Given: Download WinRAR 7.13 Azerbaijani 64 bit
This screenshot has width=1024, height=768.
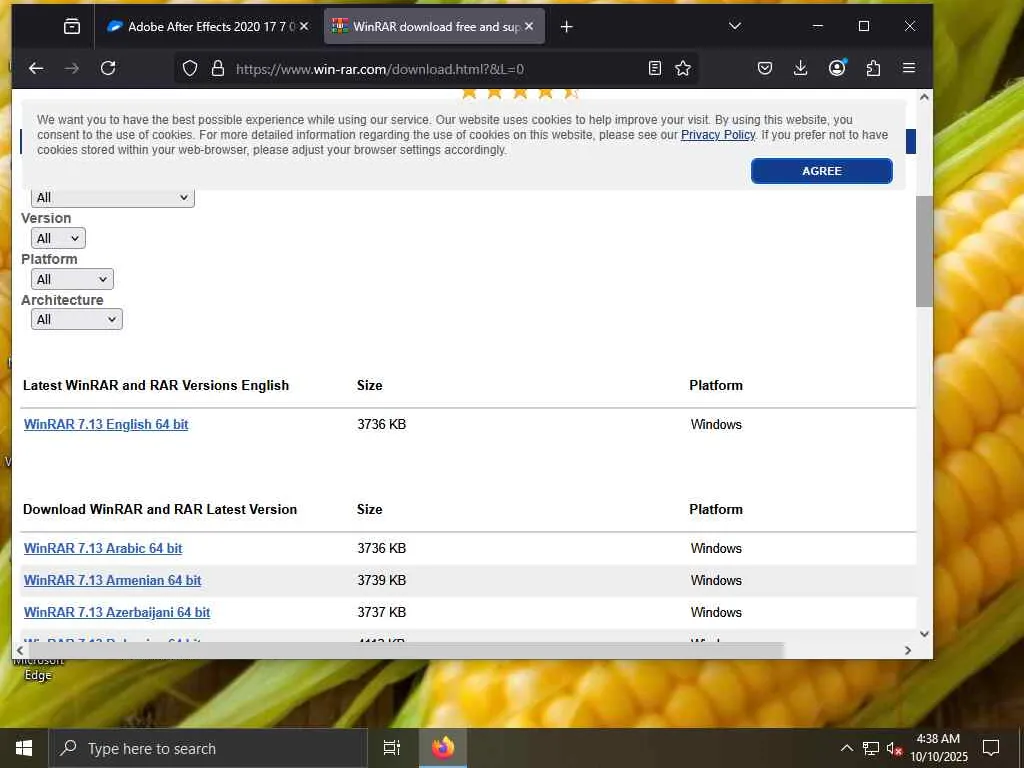Looking at the screenshot, I should [x=117, y=613].
